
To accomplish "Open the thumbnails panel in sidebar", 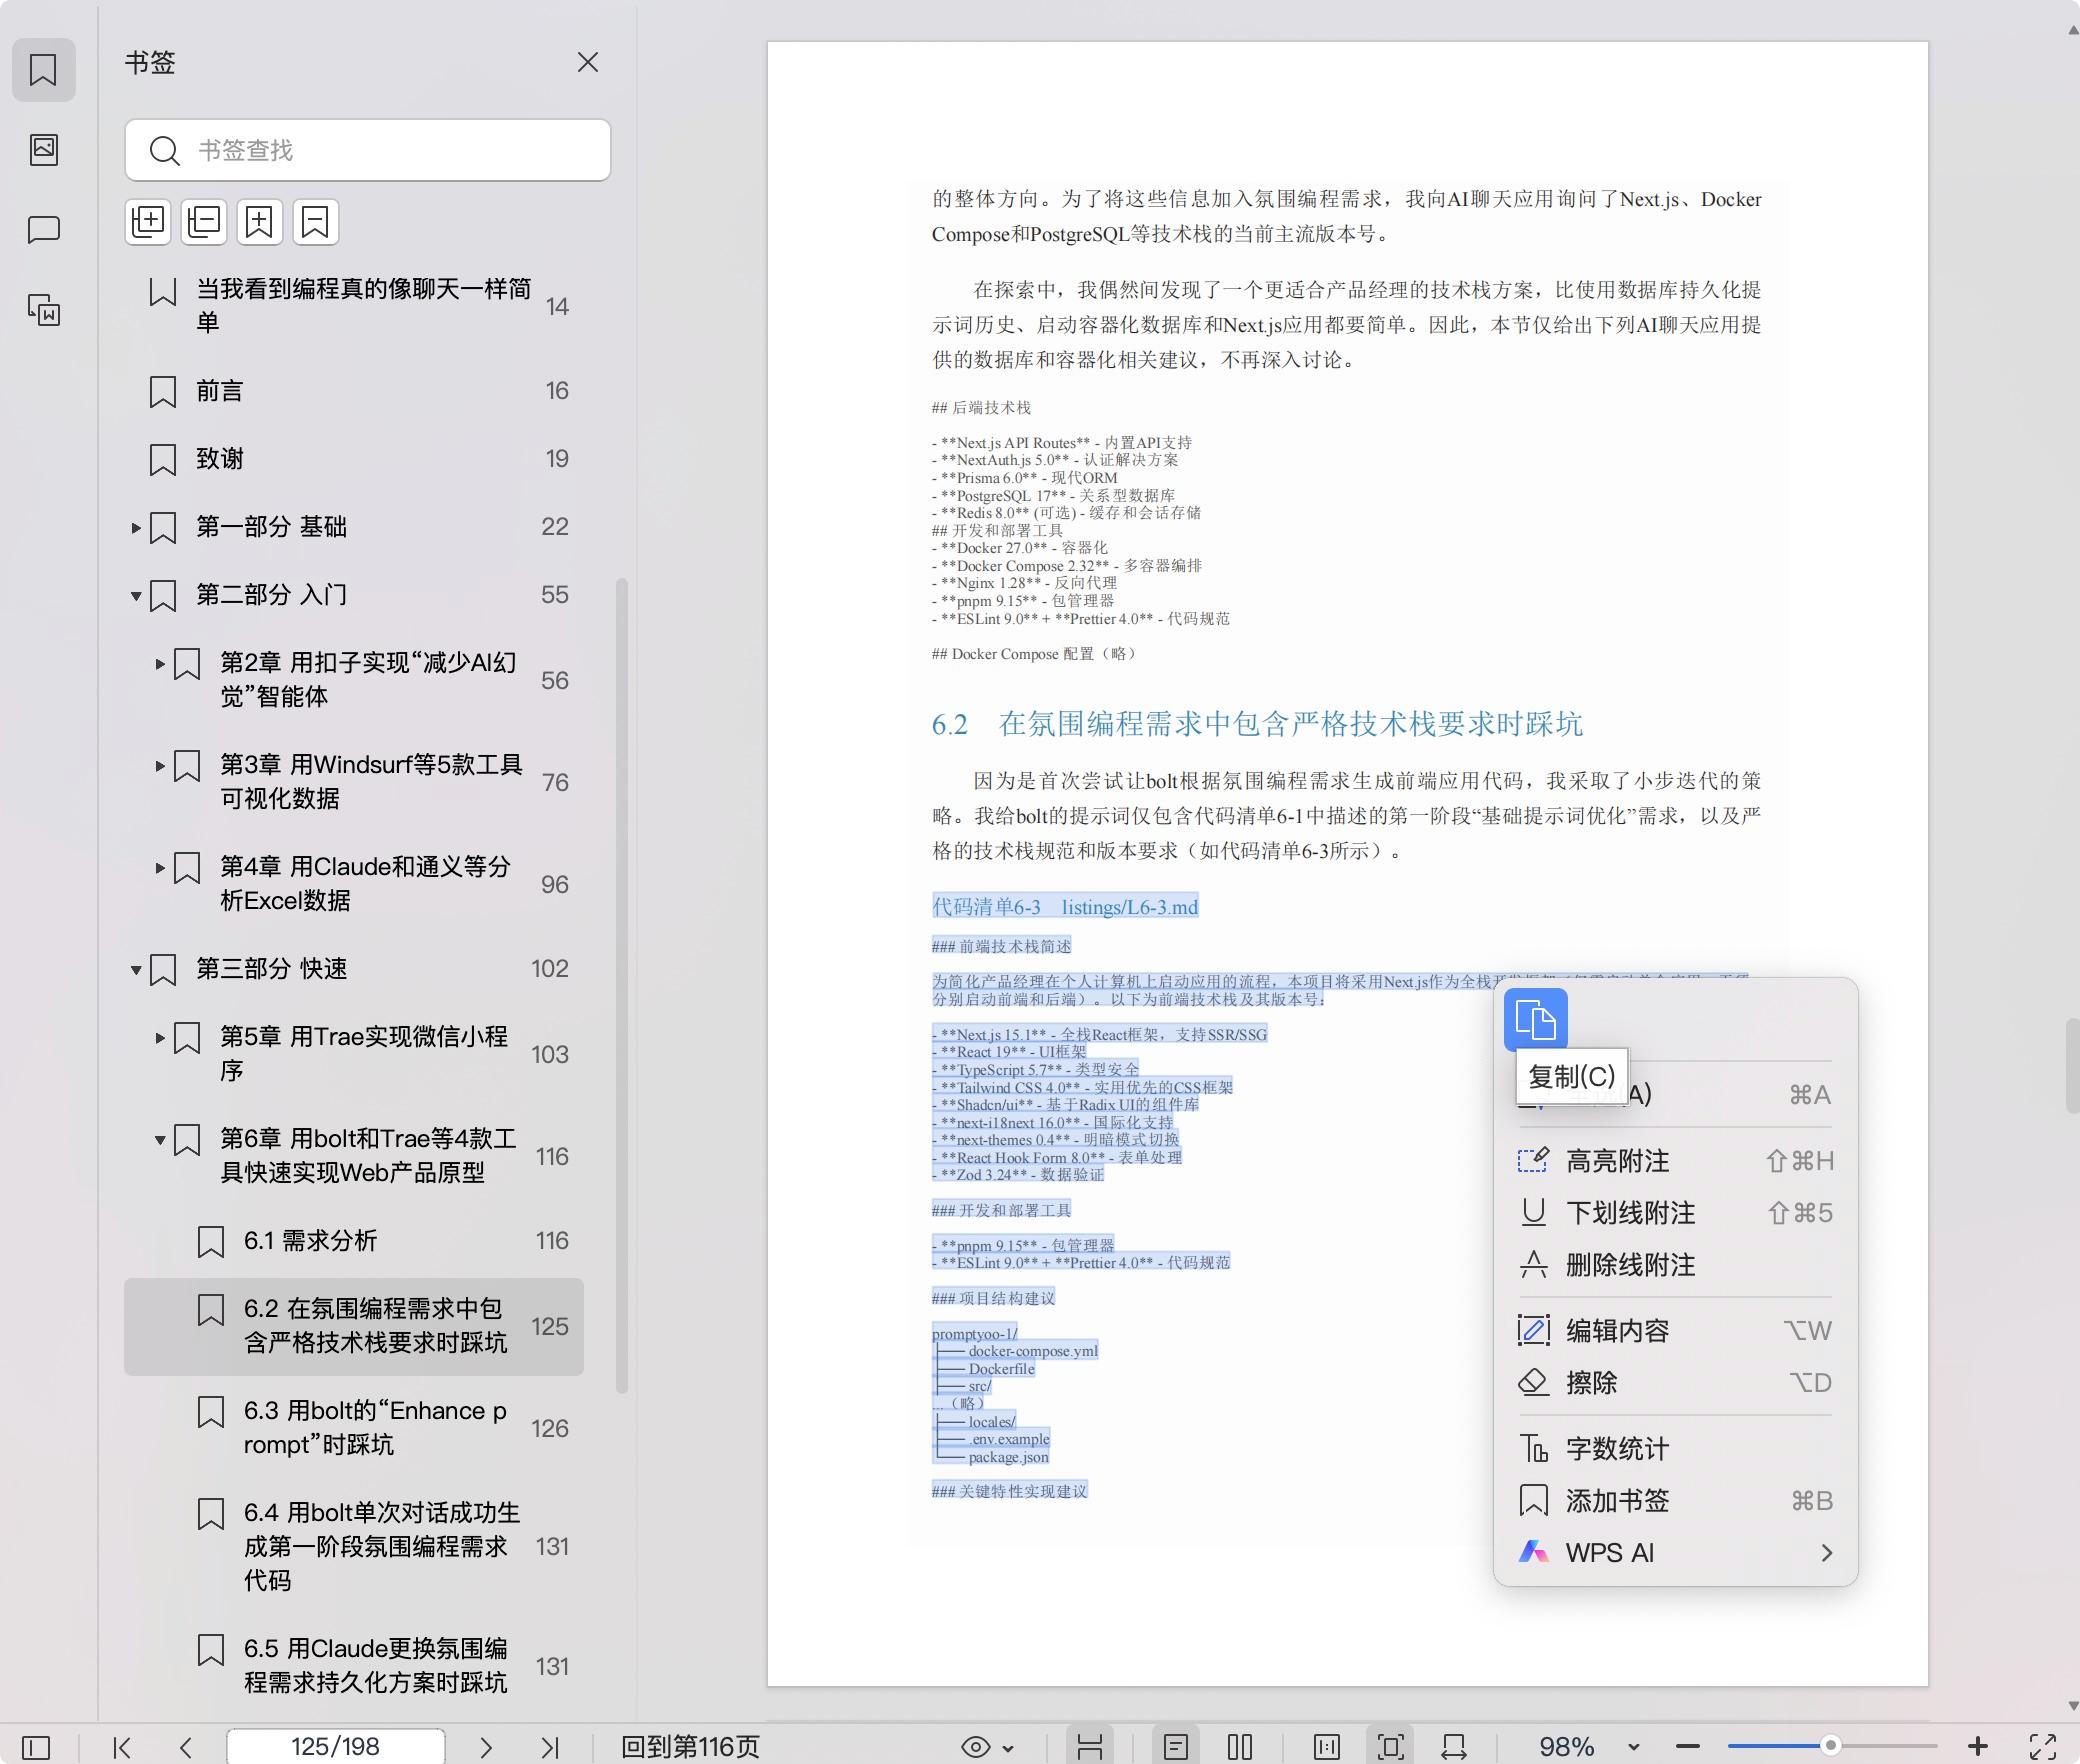I will 43,150.
